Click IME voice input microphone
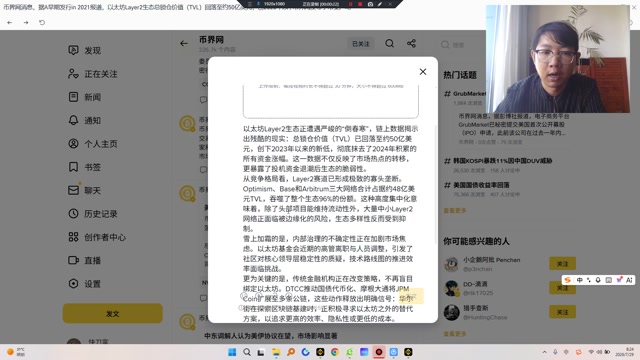 pos(598,280)
